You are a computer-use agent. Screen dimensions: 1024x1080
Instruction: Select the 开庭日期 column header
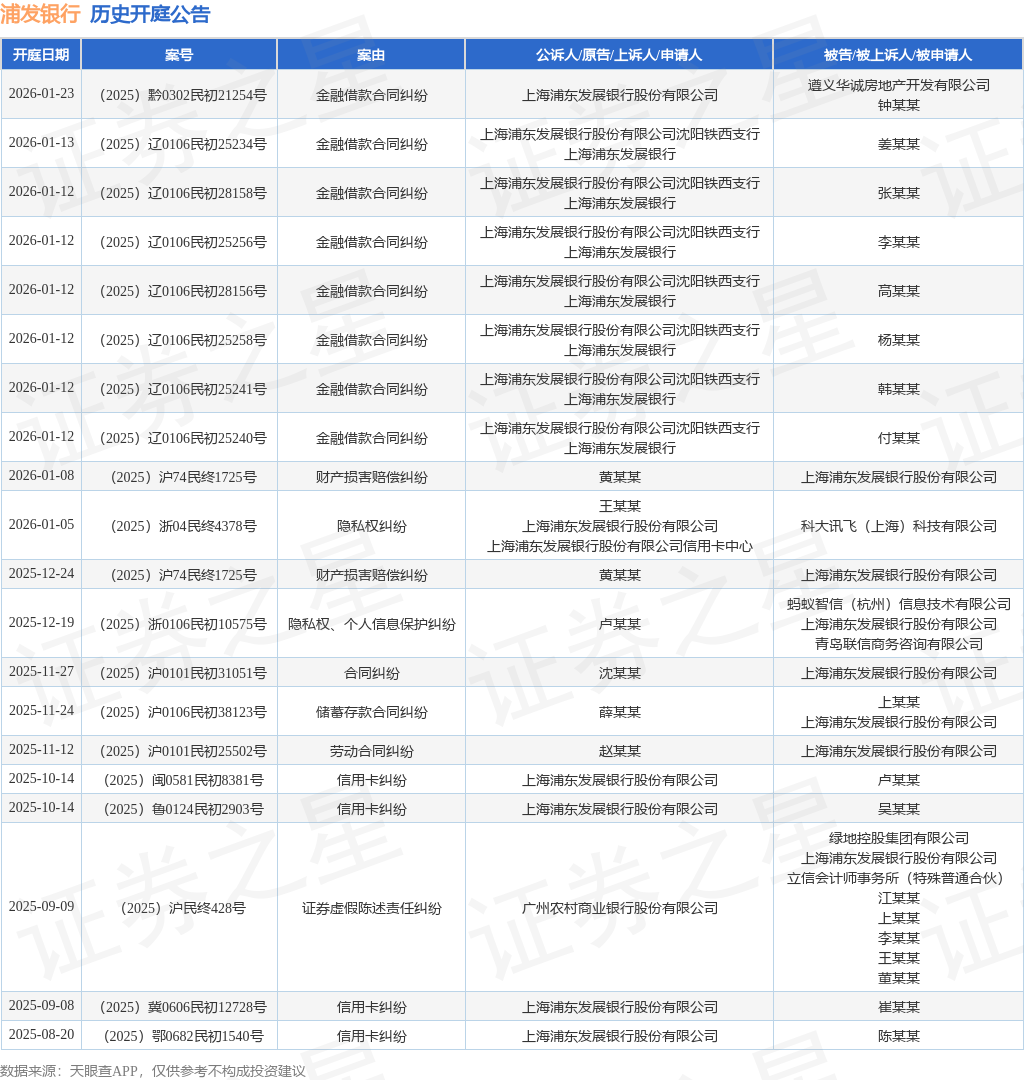pos(41,55)
